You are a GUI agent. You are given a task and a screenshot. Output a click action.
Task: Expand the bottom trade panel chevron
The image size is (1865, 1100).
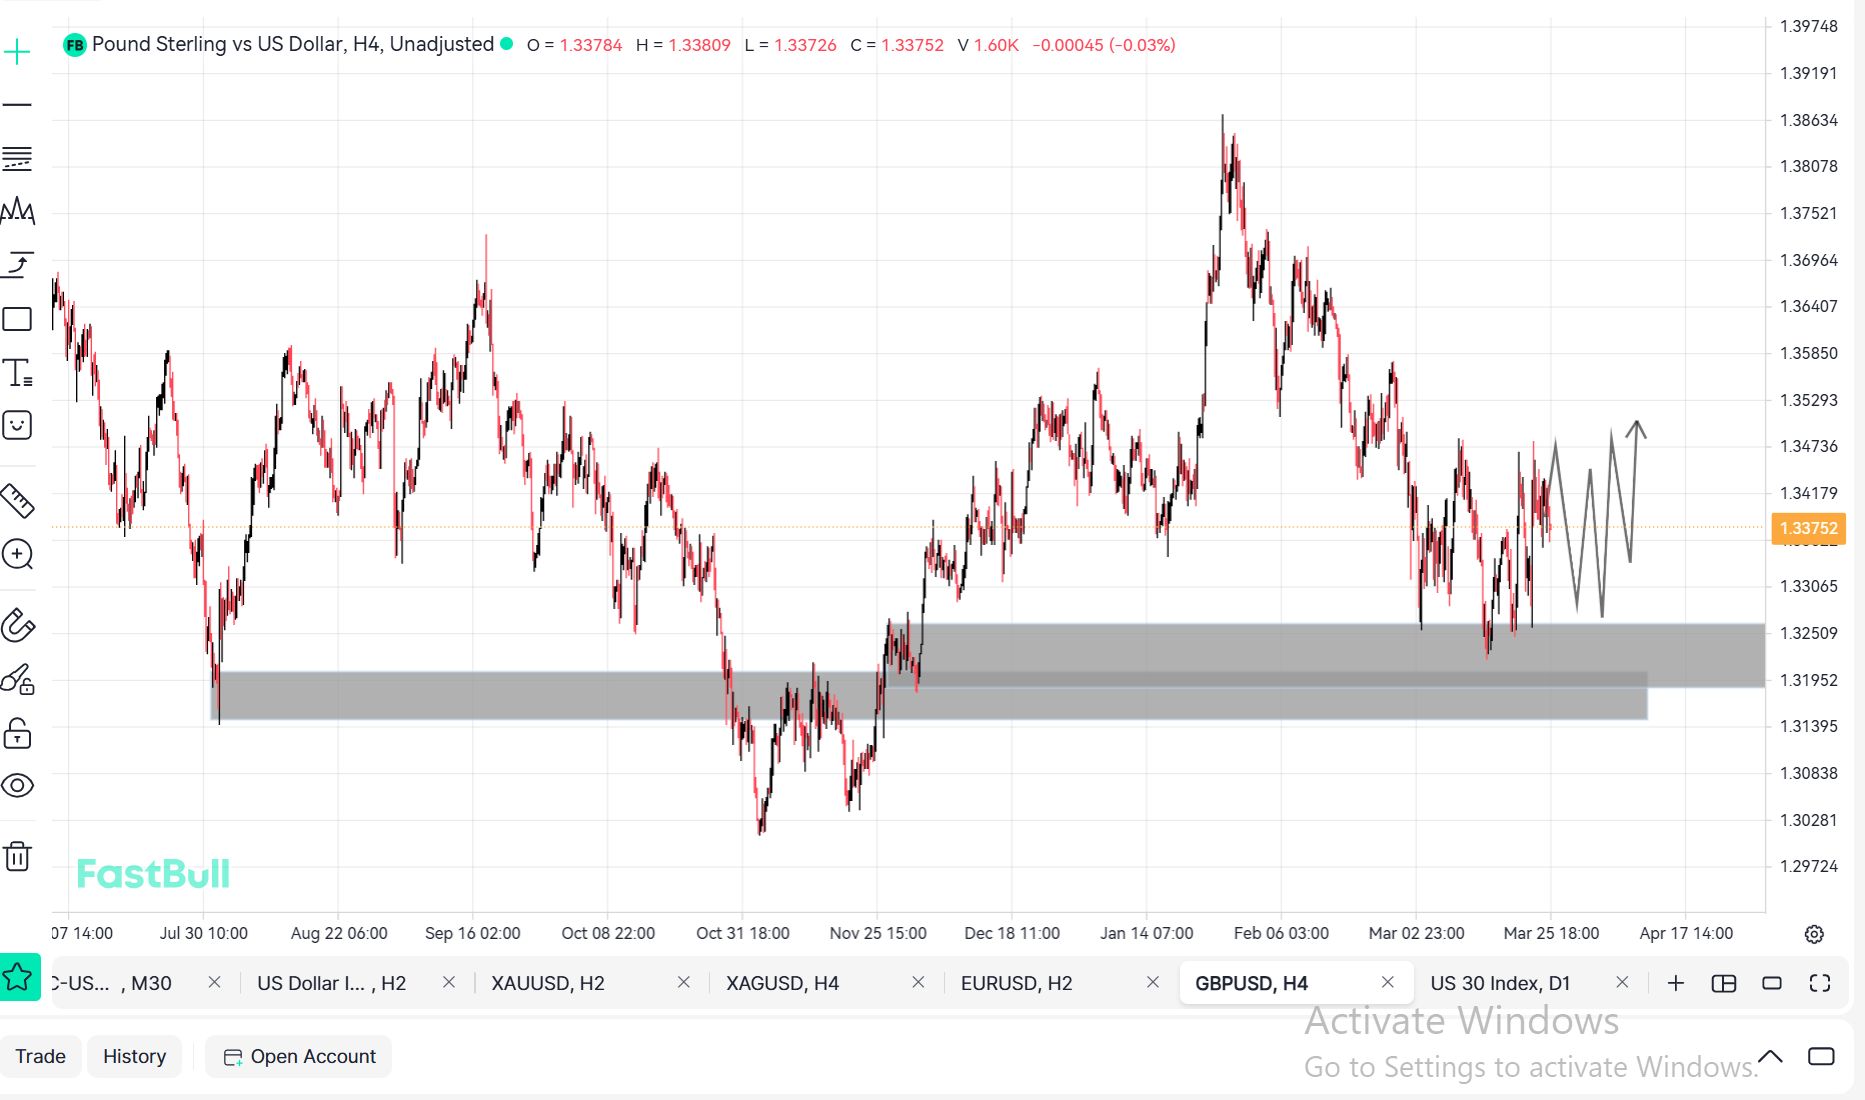coord(1770,1057)
